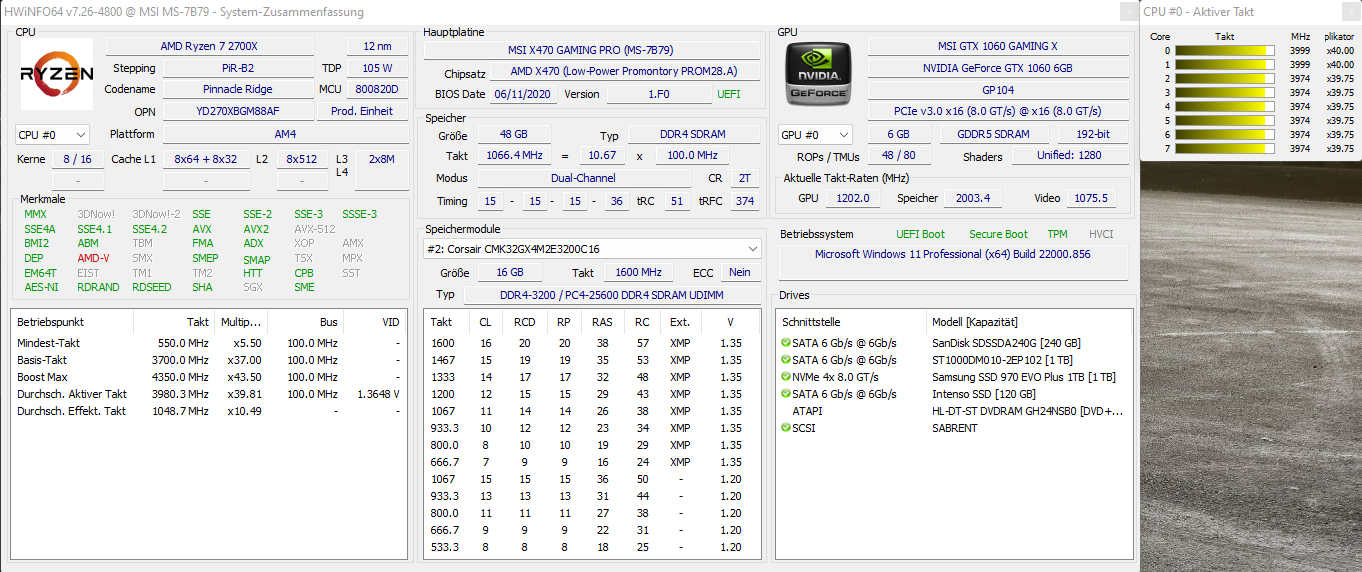Click green status icon for Samsung SSD 970 EVO
This screenshot has height=572, width=1362.
click(785, 377)
